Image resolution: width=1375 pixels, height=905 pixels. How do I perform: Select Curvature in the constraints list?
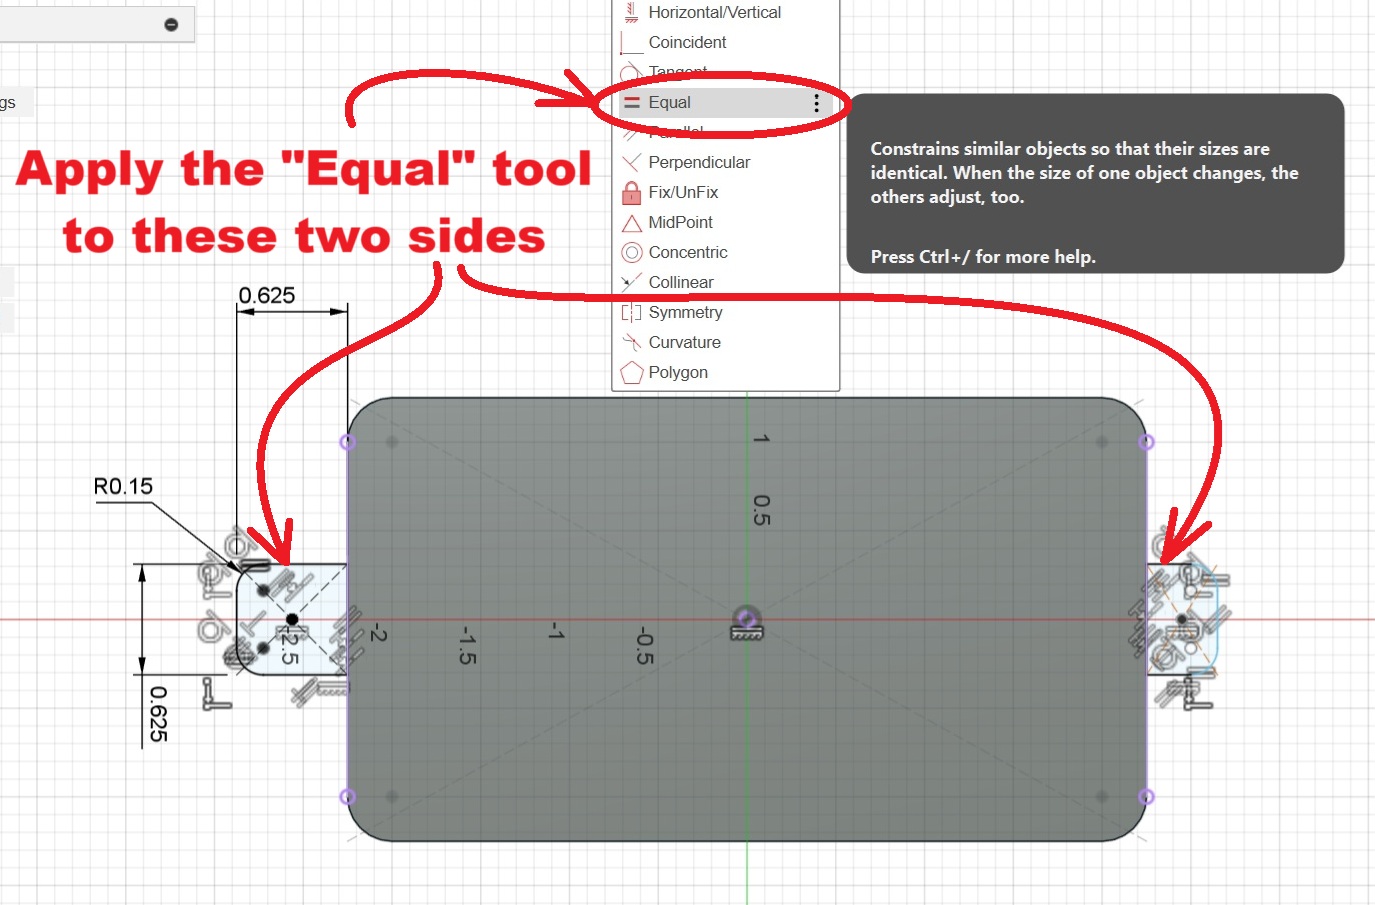tap(684, 342)
